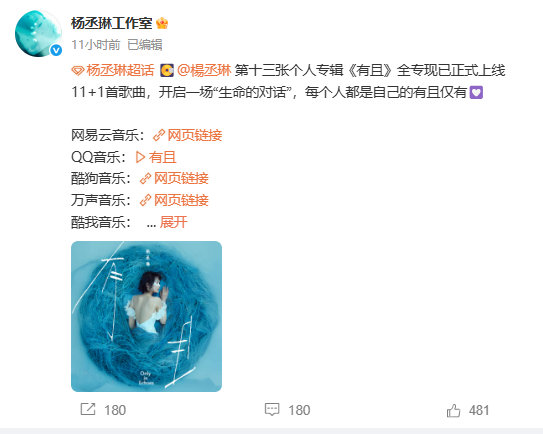Open the 杨丞琳超话 super topic link
Viewport: 543px width, 434px height.
click(120, 70)
